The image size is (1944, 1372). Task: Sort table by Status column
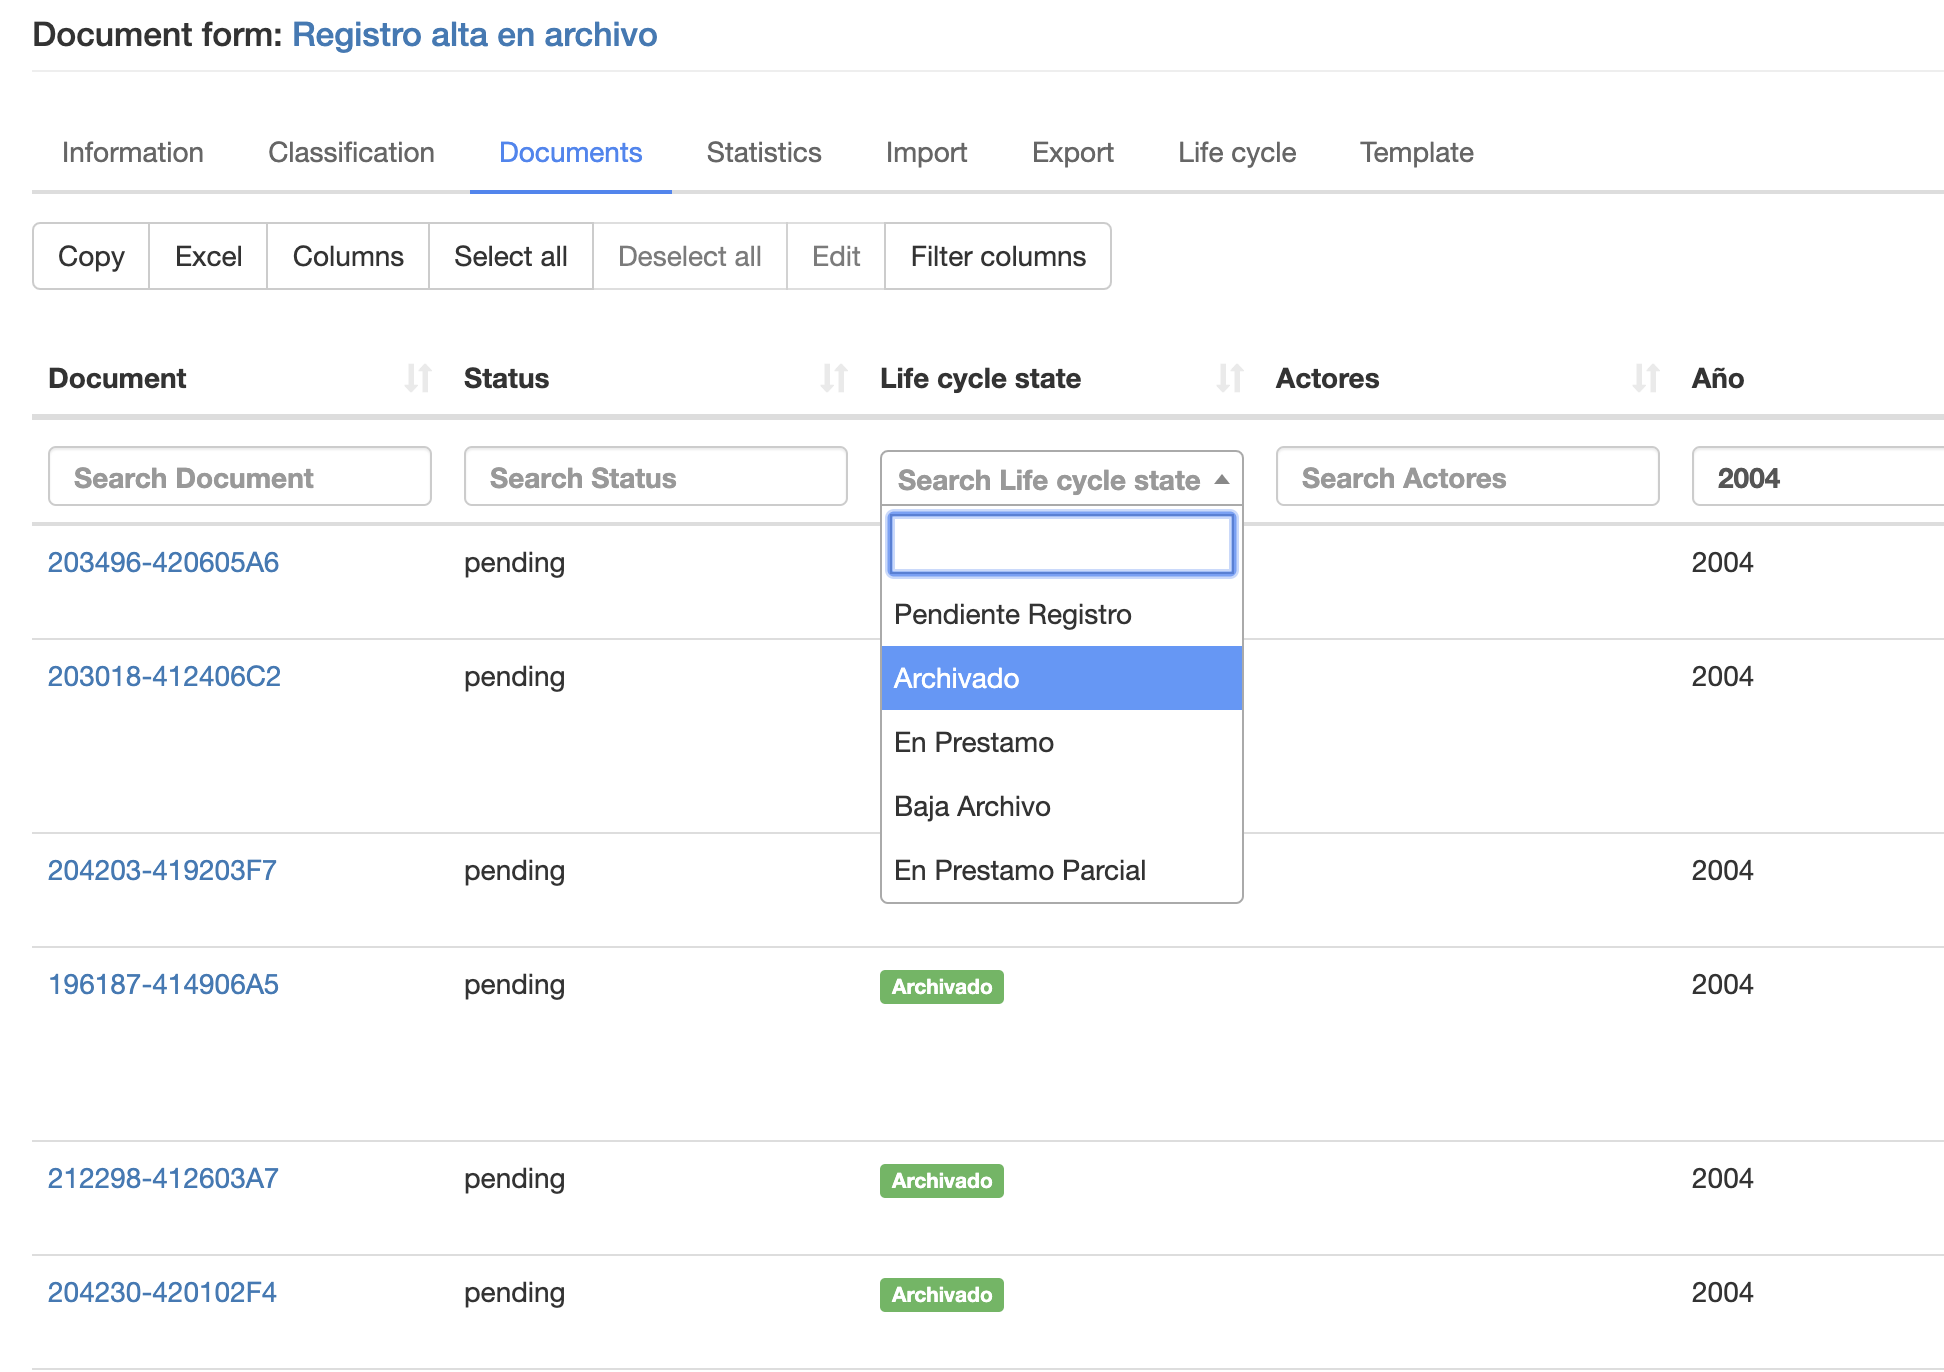point(833,378)
